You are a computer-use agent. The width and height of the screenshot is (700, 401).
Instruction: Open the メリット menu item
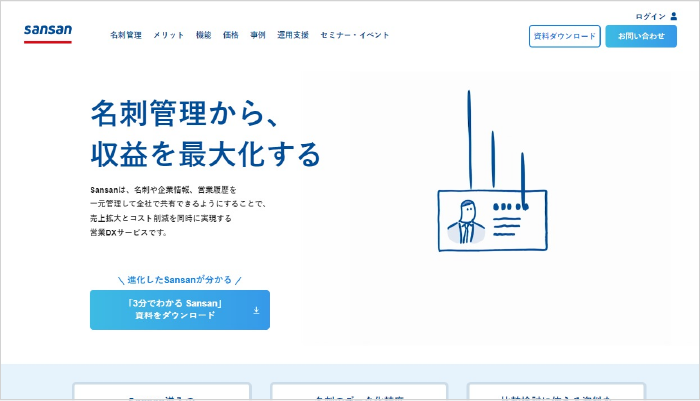click(168, 35)
